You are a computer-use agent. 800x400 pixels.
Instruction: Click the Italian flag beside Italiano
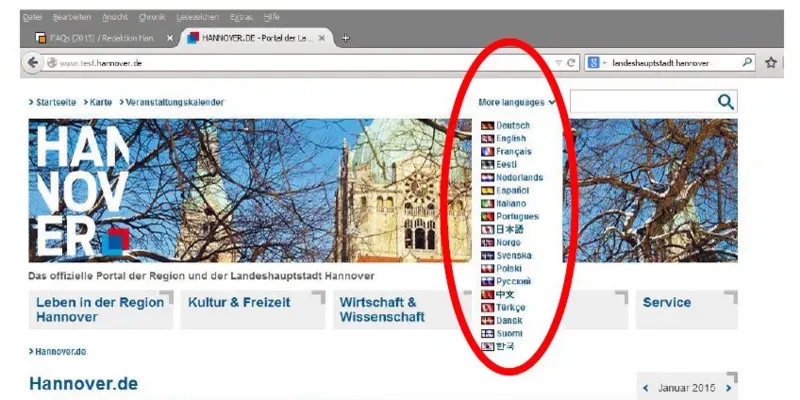488,204
